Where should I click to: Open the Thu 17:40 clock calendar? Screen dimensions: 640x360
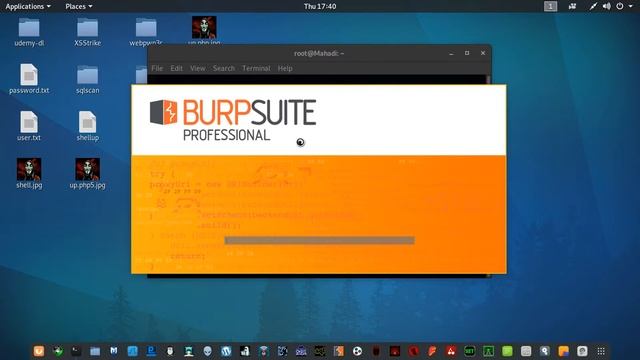[x=320, y=6]
